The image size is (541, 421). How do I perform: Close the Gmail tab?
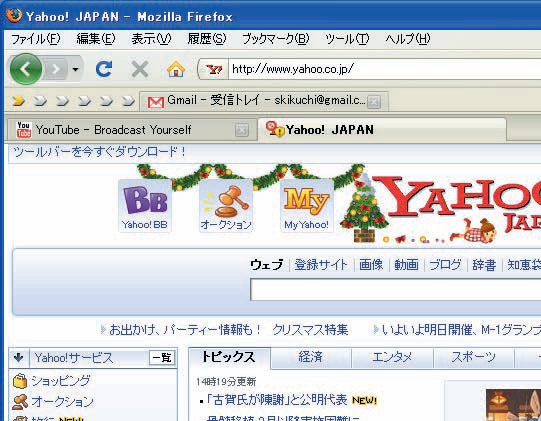tap(374, 102)
